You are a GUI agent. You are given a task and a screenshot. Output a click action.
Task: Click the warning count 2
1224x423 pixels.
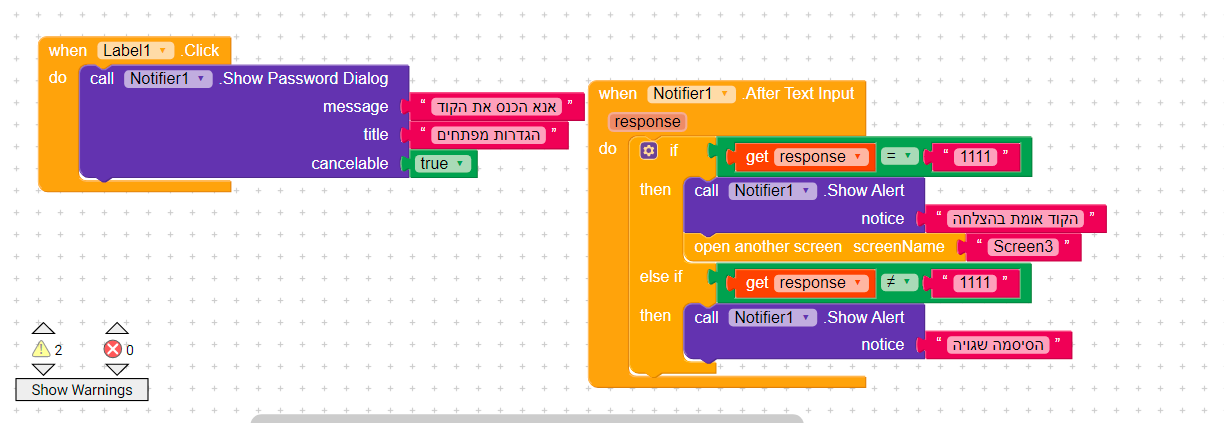click(59, 350)
